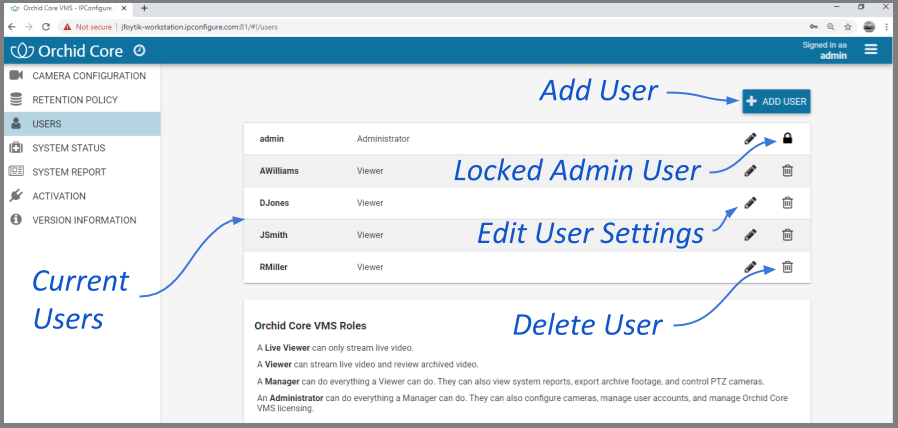Open the browser profile avatar
Screen dimensions: 898x428
(869, 27)
